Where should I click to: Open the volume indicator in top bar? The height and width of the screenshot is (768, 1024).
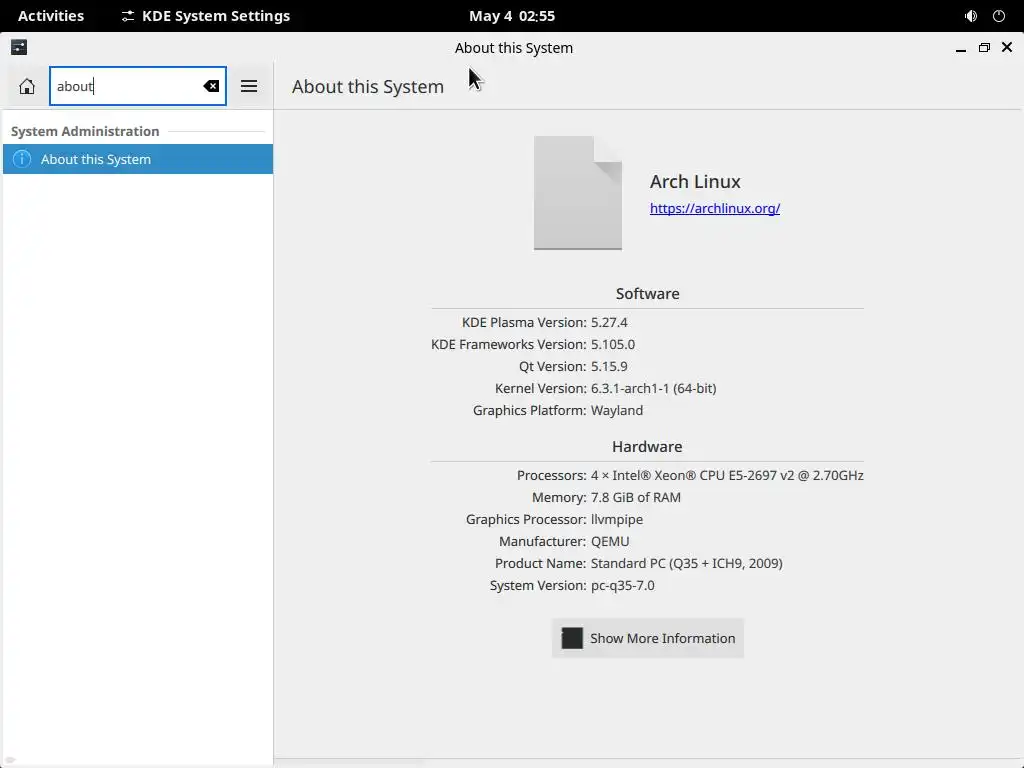pos(971,16)
